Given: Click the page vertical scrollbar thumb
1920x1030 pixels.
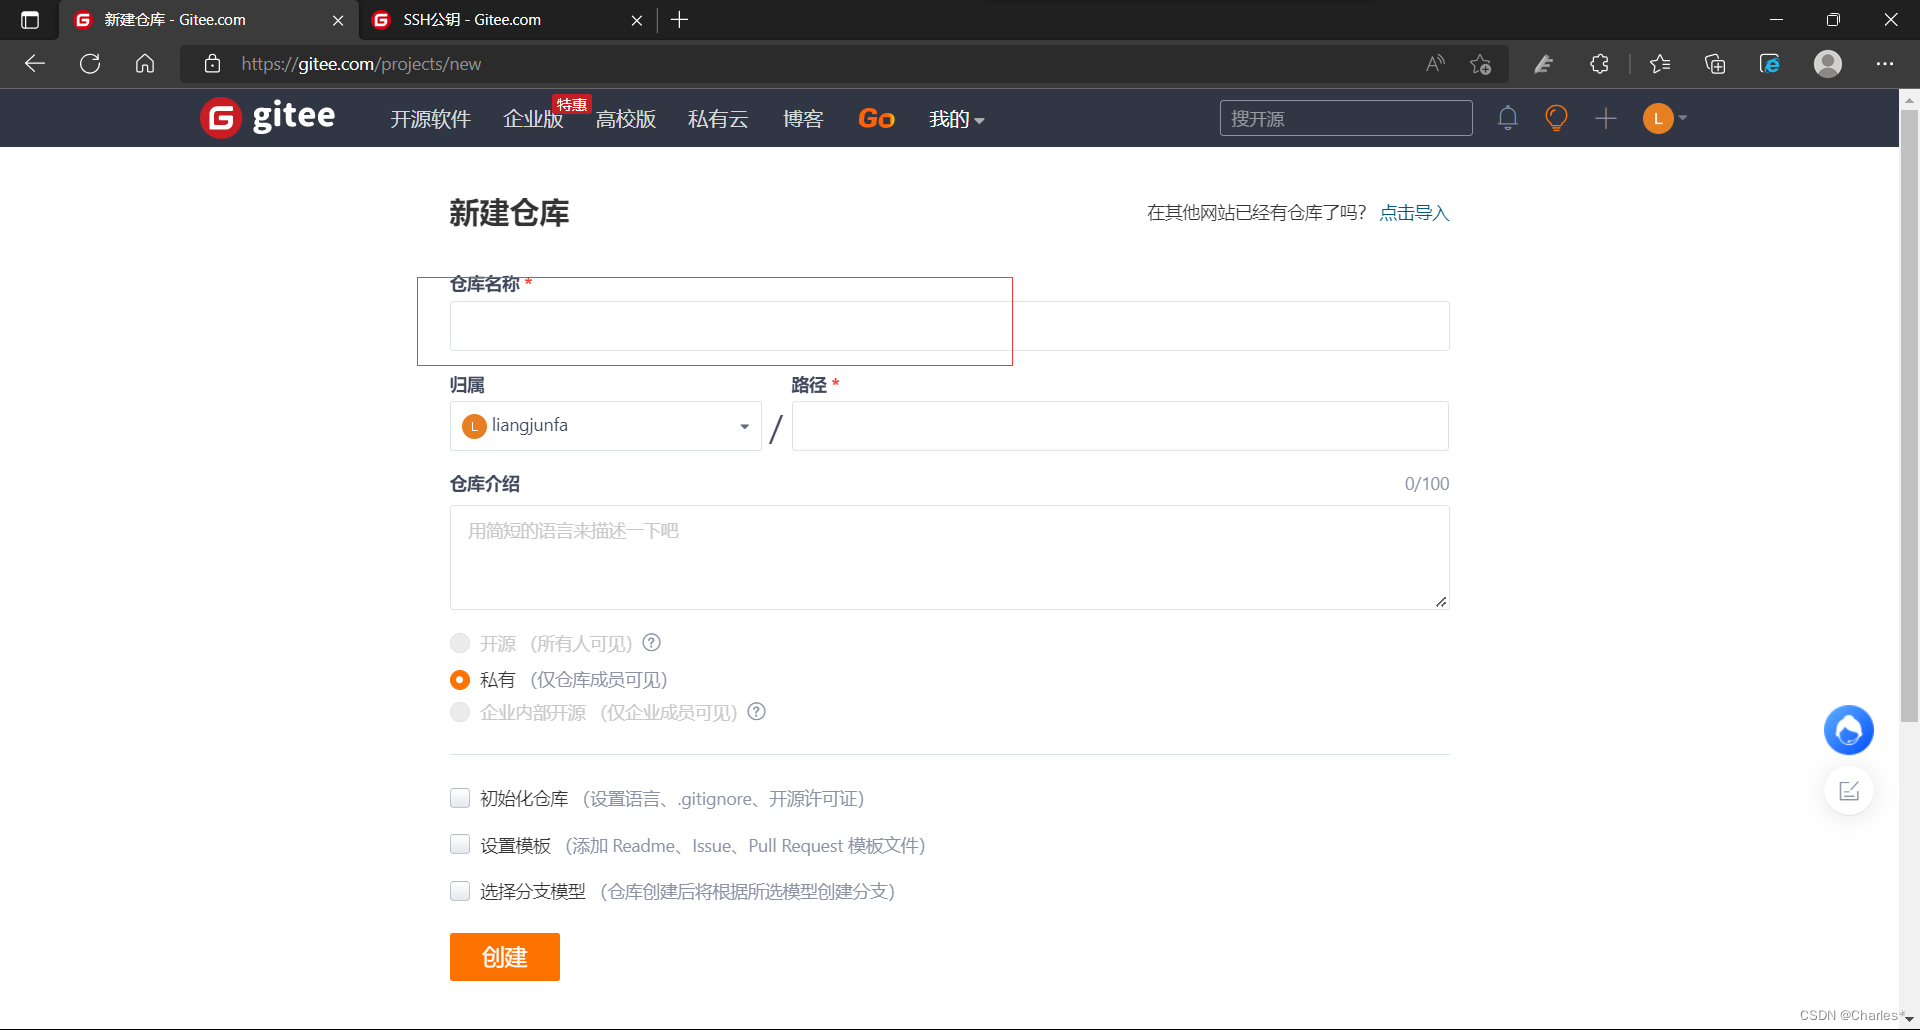Looking at the screenshot, I should click(1909, 415).
